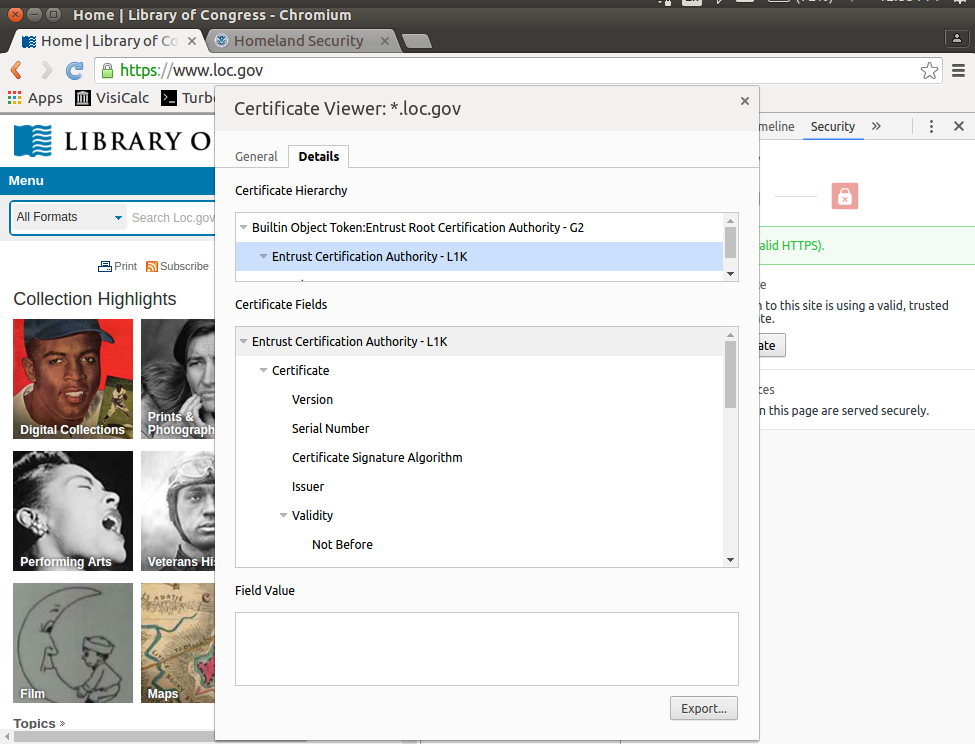Click the Subscribe RSS icon link
Viewport: 975px width, 744px height.
[x=177, y=266]
